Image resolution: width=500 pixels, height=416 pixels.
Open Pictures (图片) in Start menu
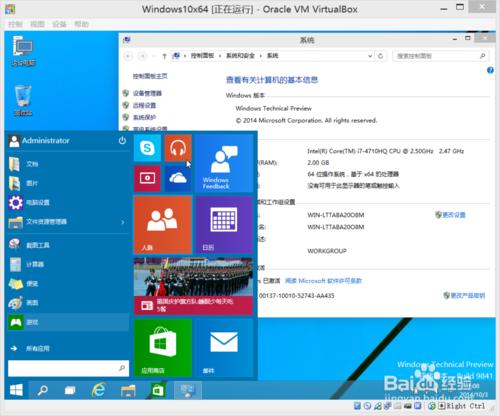(68, 183)
